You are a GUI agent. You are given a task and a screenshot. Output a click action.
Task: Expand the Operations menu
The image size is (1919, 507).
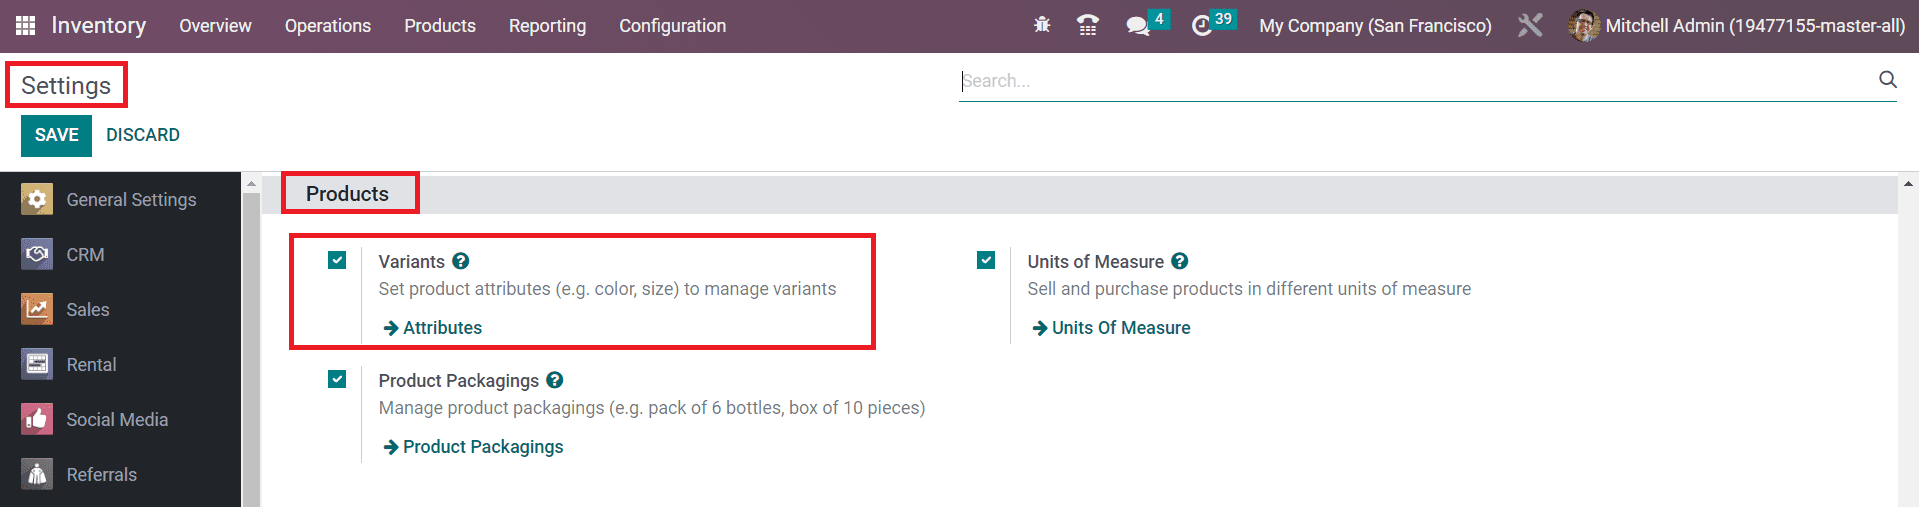328,26
